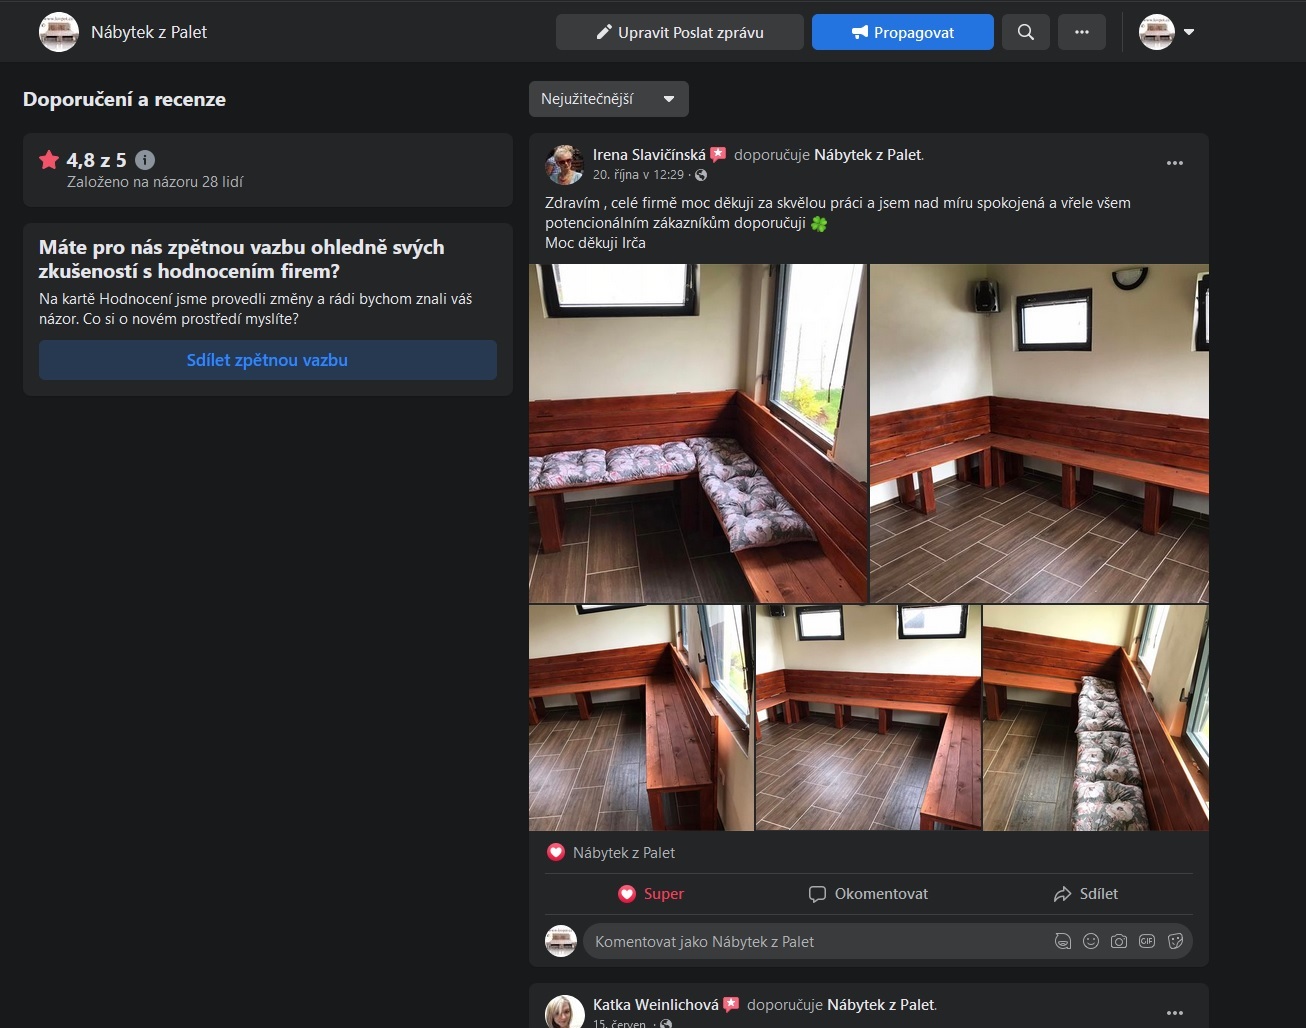Open the account dropdown arrow at top right
The width and height of the screenshot is (1306, 1028).
coord(1189,32)
